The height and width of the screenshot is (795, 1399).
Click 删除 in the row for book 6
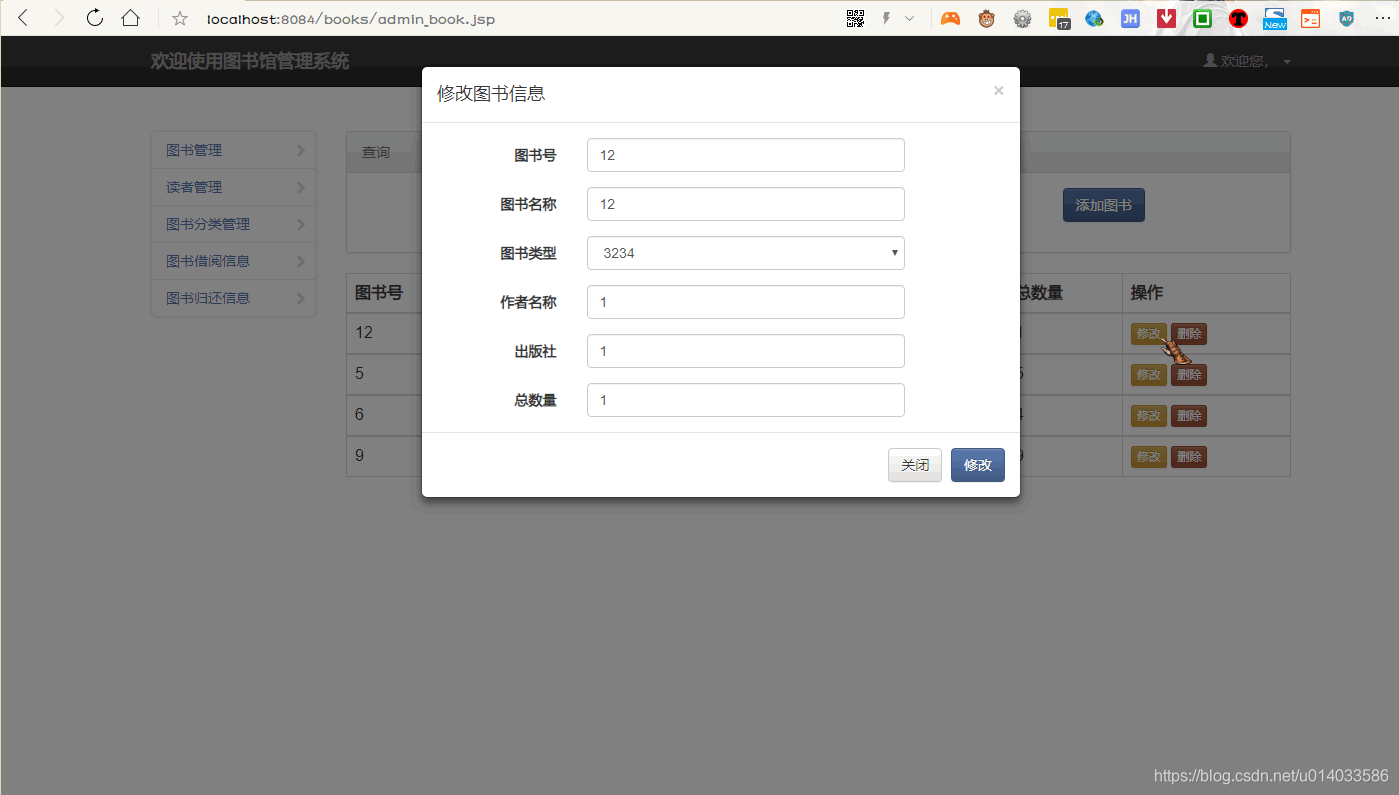tap(1189, 416)
